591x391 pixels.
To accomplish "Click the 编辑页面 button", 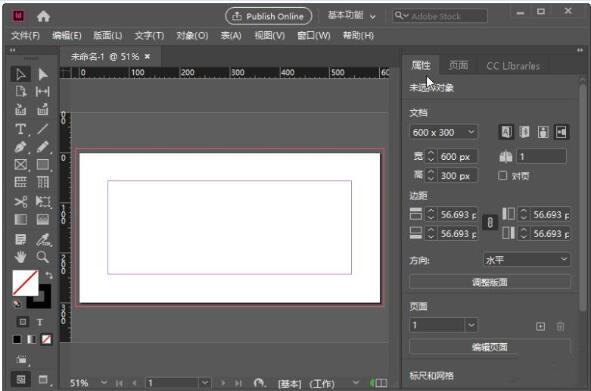I will click(490, 347).
